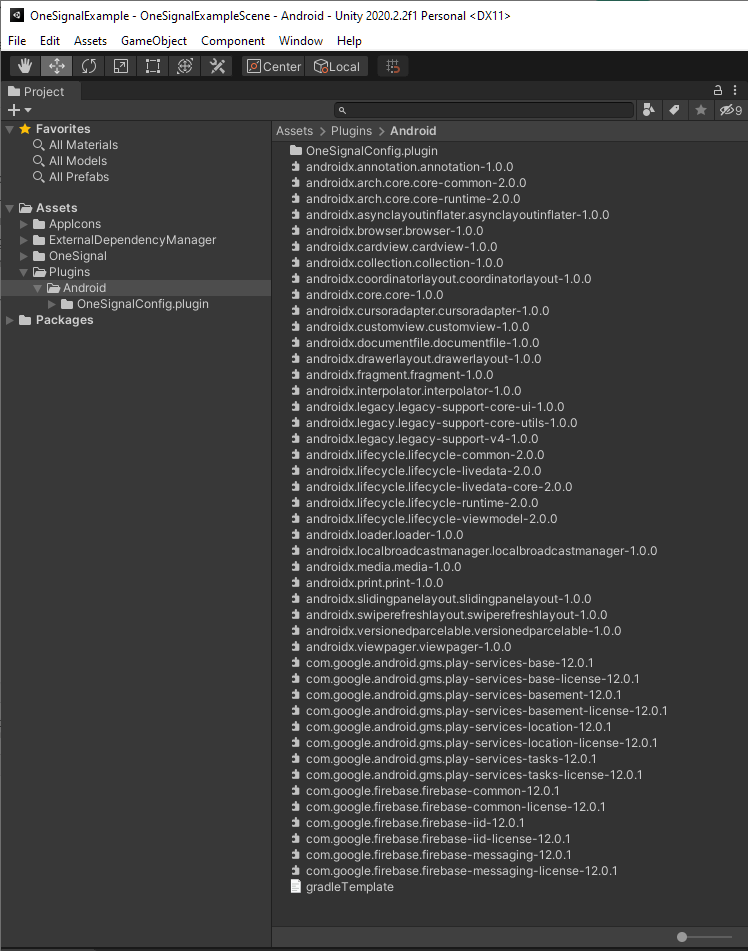Select the Transform tool
Viewport: 748px width, 951px height.
click(185, 66)
